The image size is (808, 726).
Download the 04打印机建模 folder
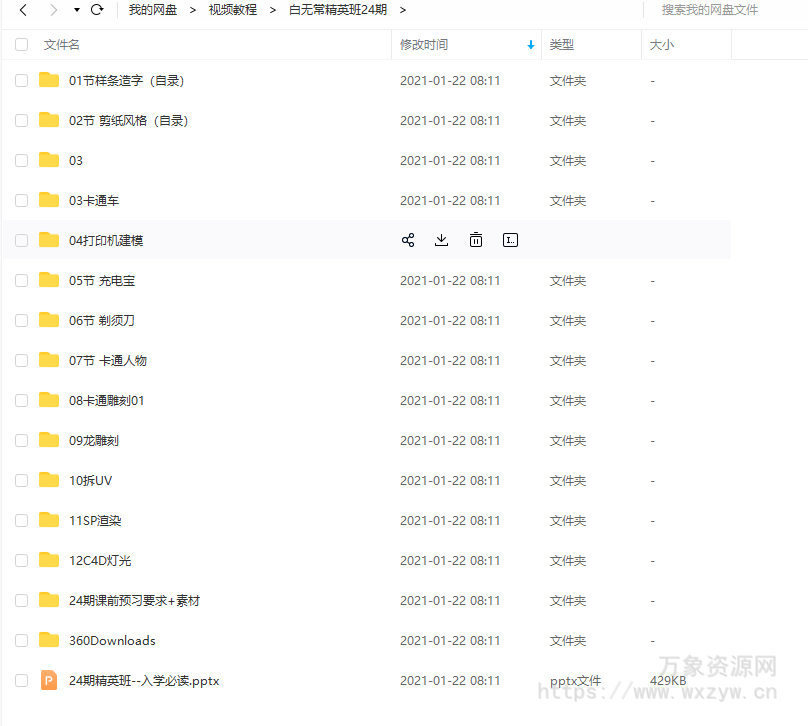(441, 240)
